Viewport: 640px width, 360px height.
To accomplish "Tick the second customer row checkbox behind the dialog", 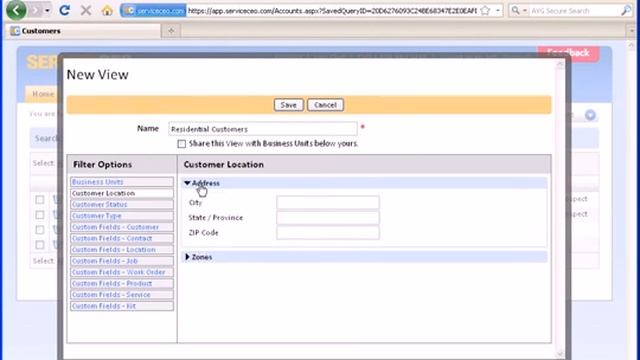I will coord(40,215).
